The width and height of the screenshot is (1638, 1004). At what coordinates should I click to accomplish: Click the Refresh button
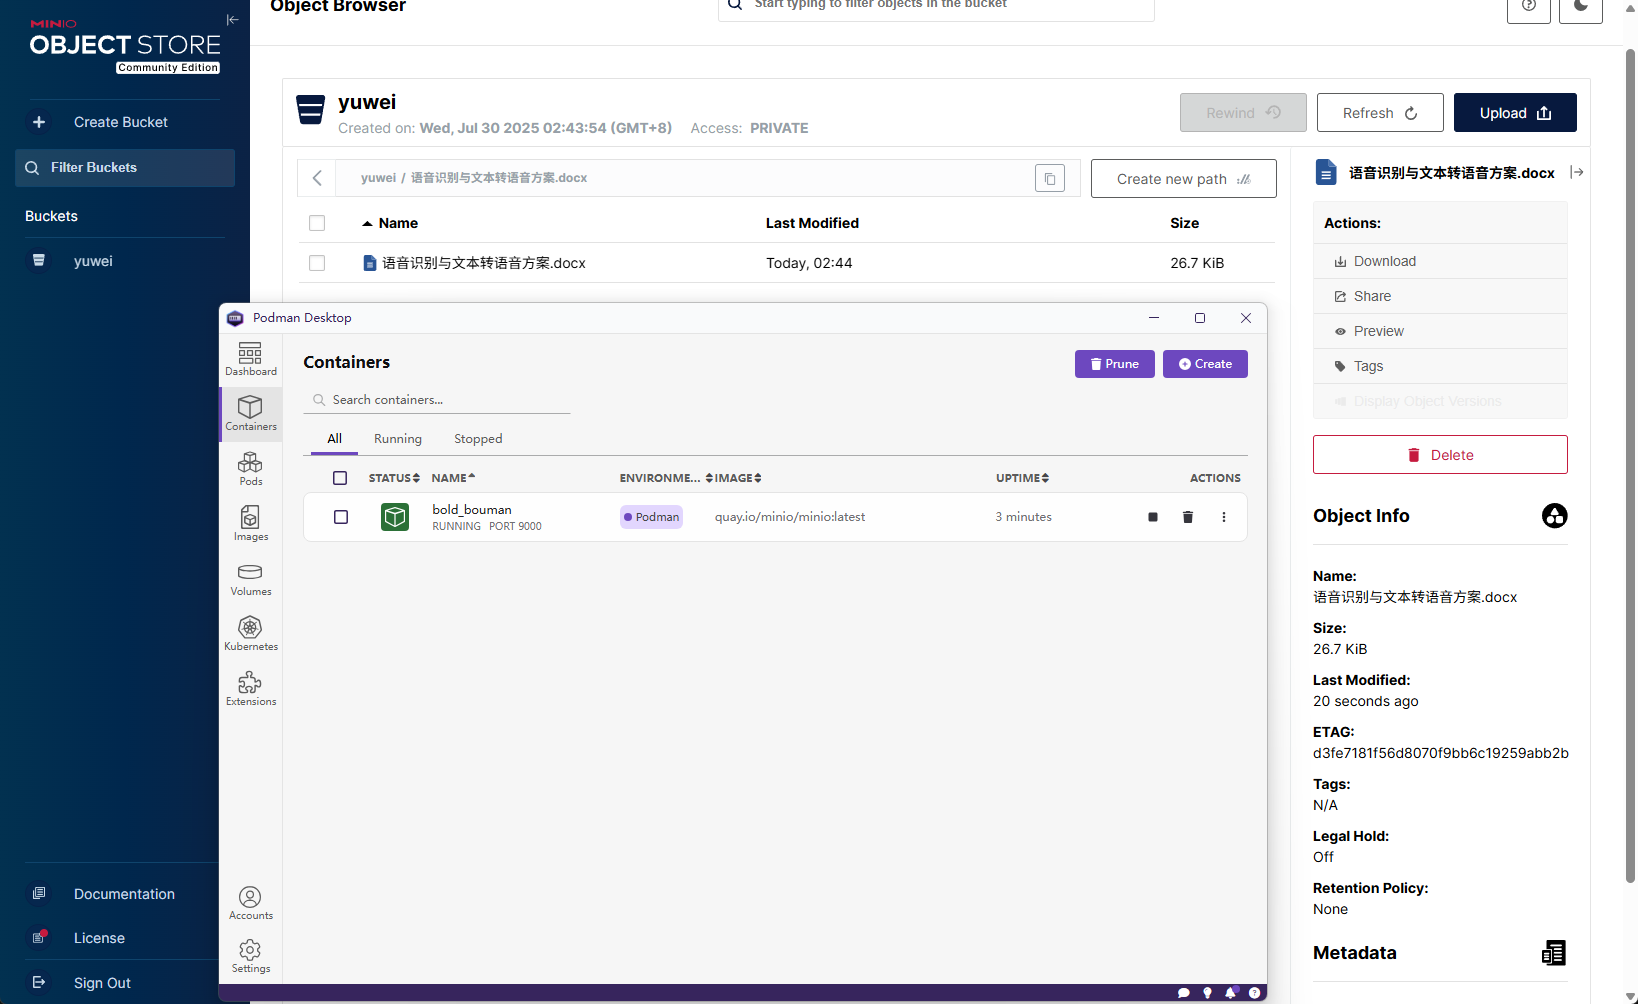[1380, 113]
